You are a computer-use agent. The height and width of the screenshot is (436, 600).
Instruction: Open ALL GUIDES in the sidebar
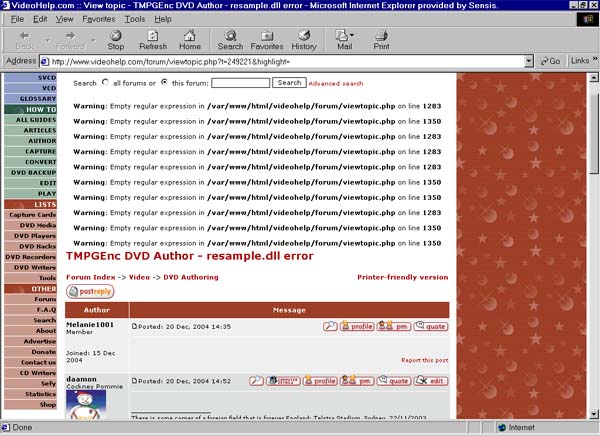(31, 120)
